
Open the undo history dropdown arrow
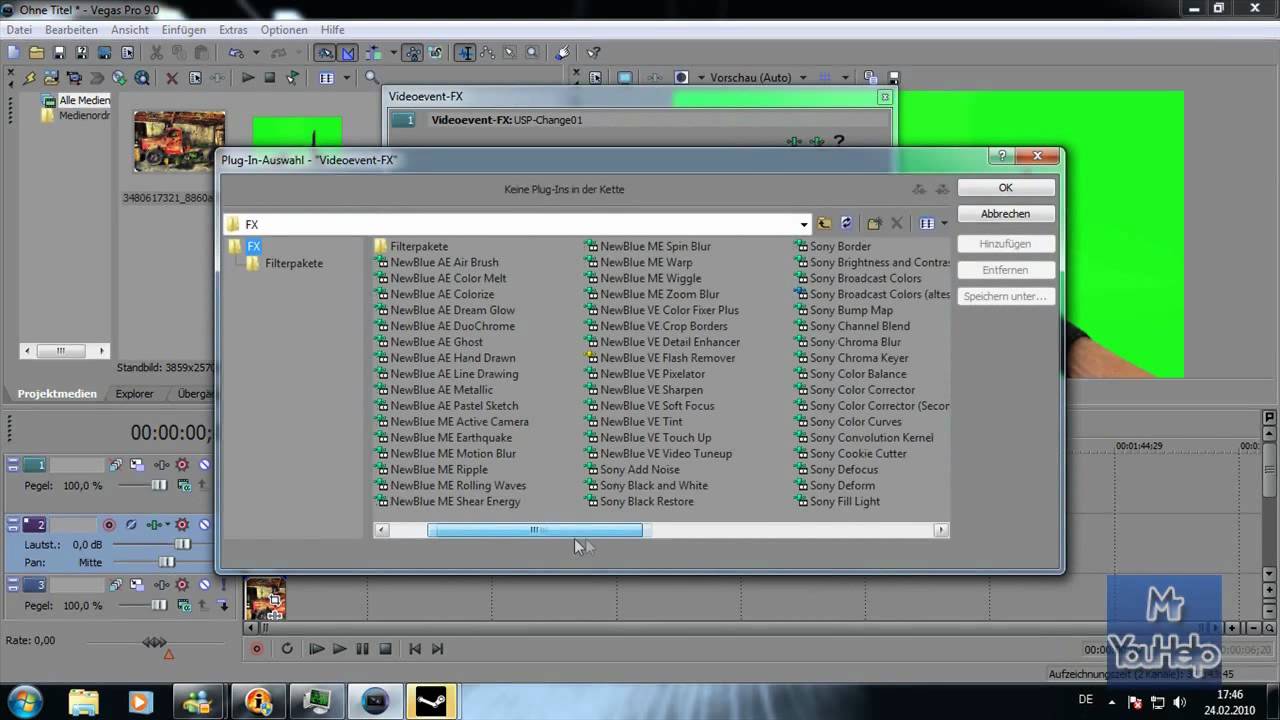[256, 53]
